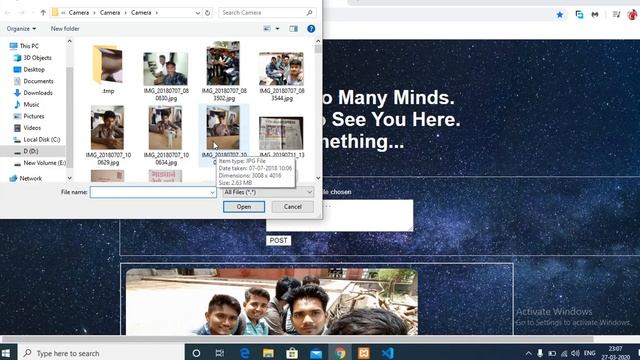Viewport: 640px width, 360px height.
Task: Open XAMPP from taskbar
Action: pyautogui.click(x=364, y=353)
